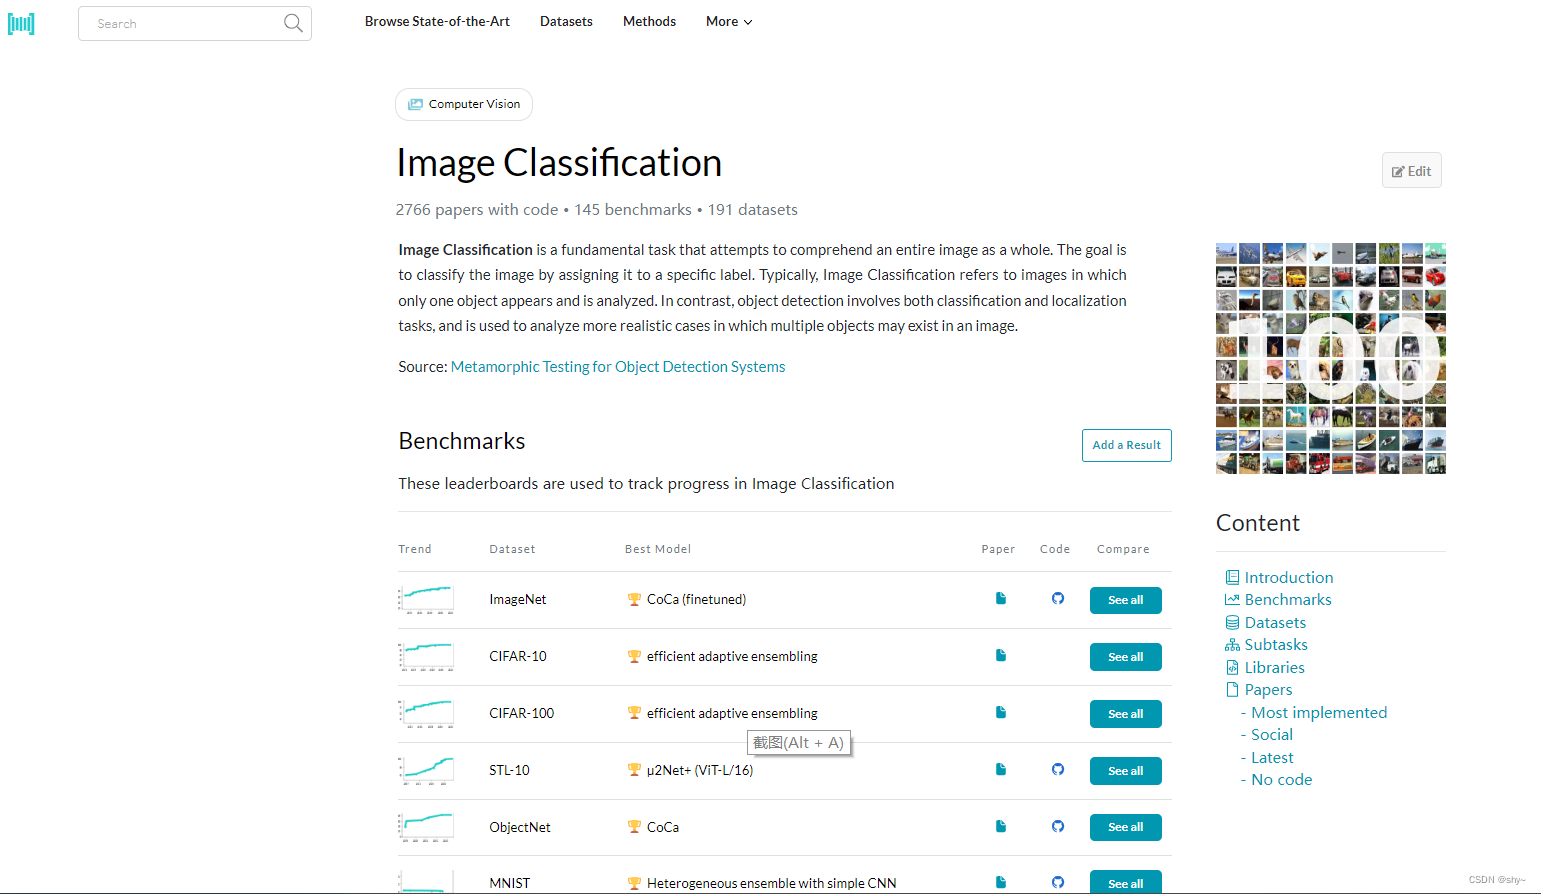The image size is (1541, 894).
Task: Open the ObjectNet GitHub code icon
Action: point(1058,826)
